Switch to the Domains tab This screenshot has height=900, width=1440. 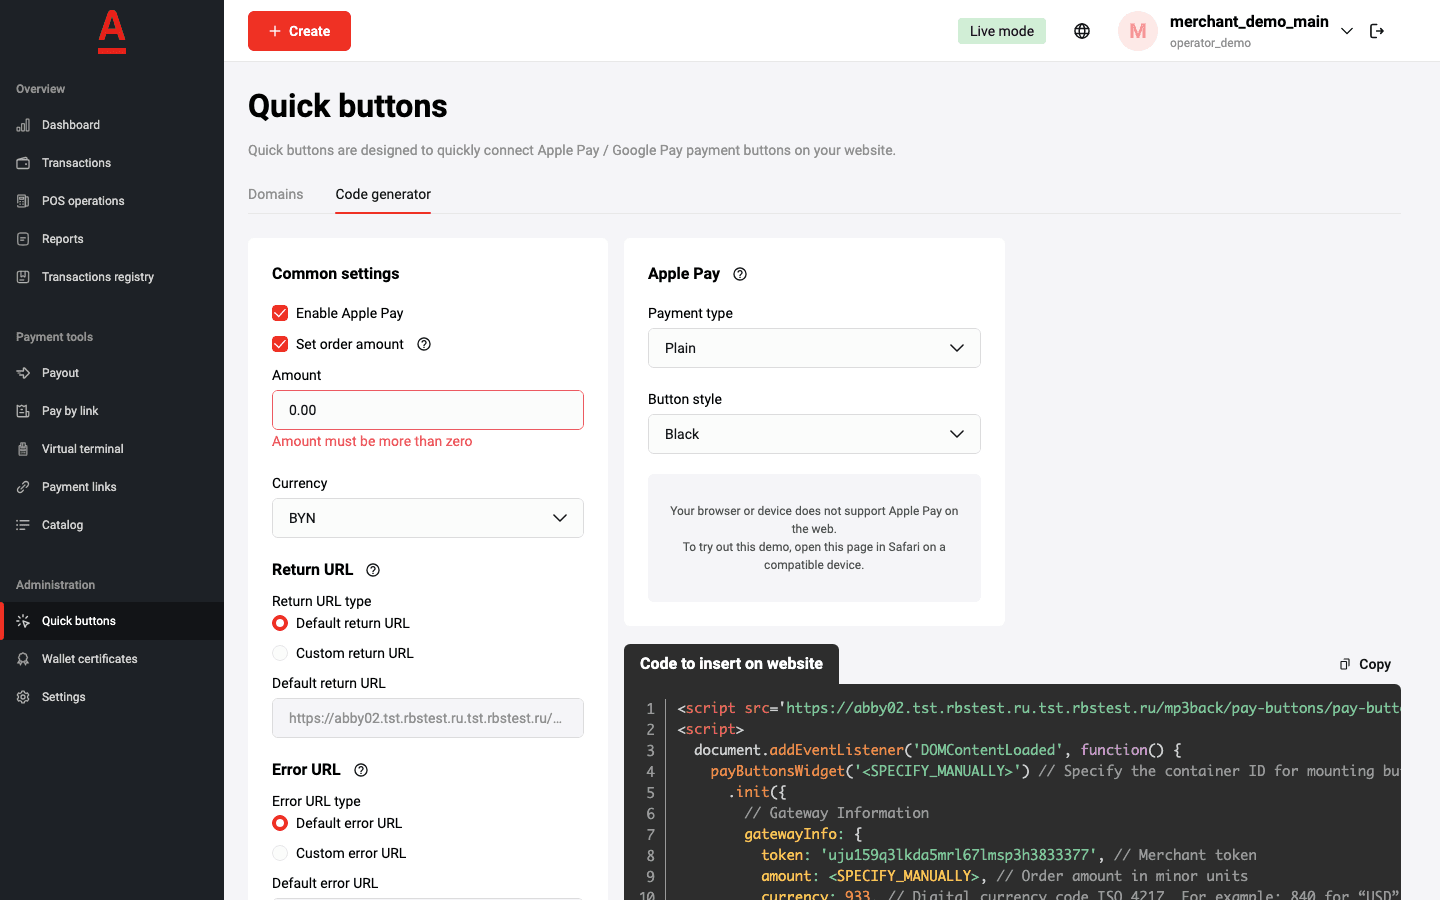[276, 194]
